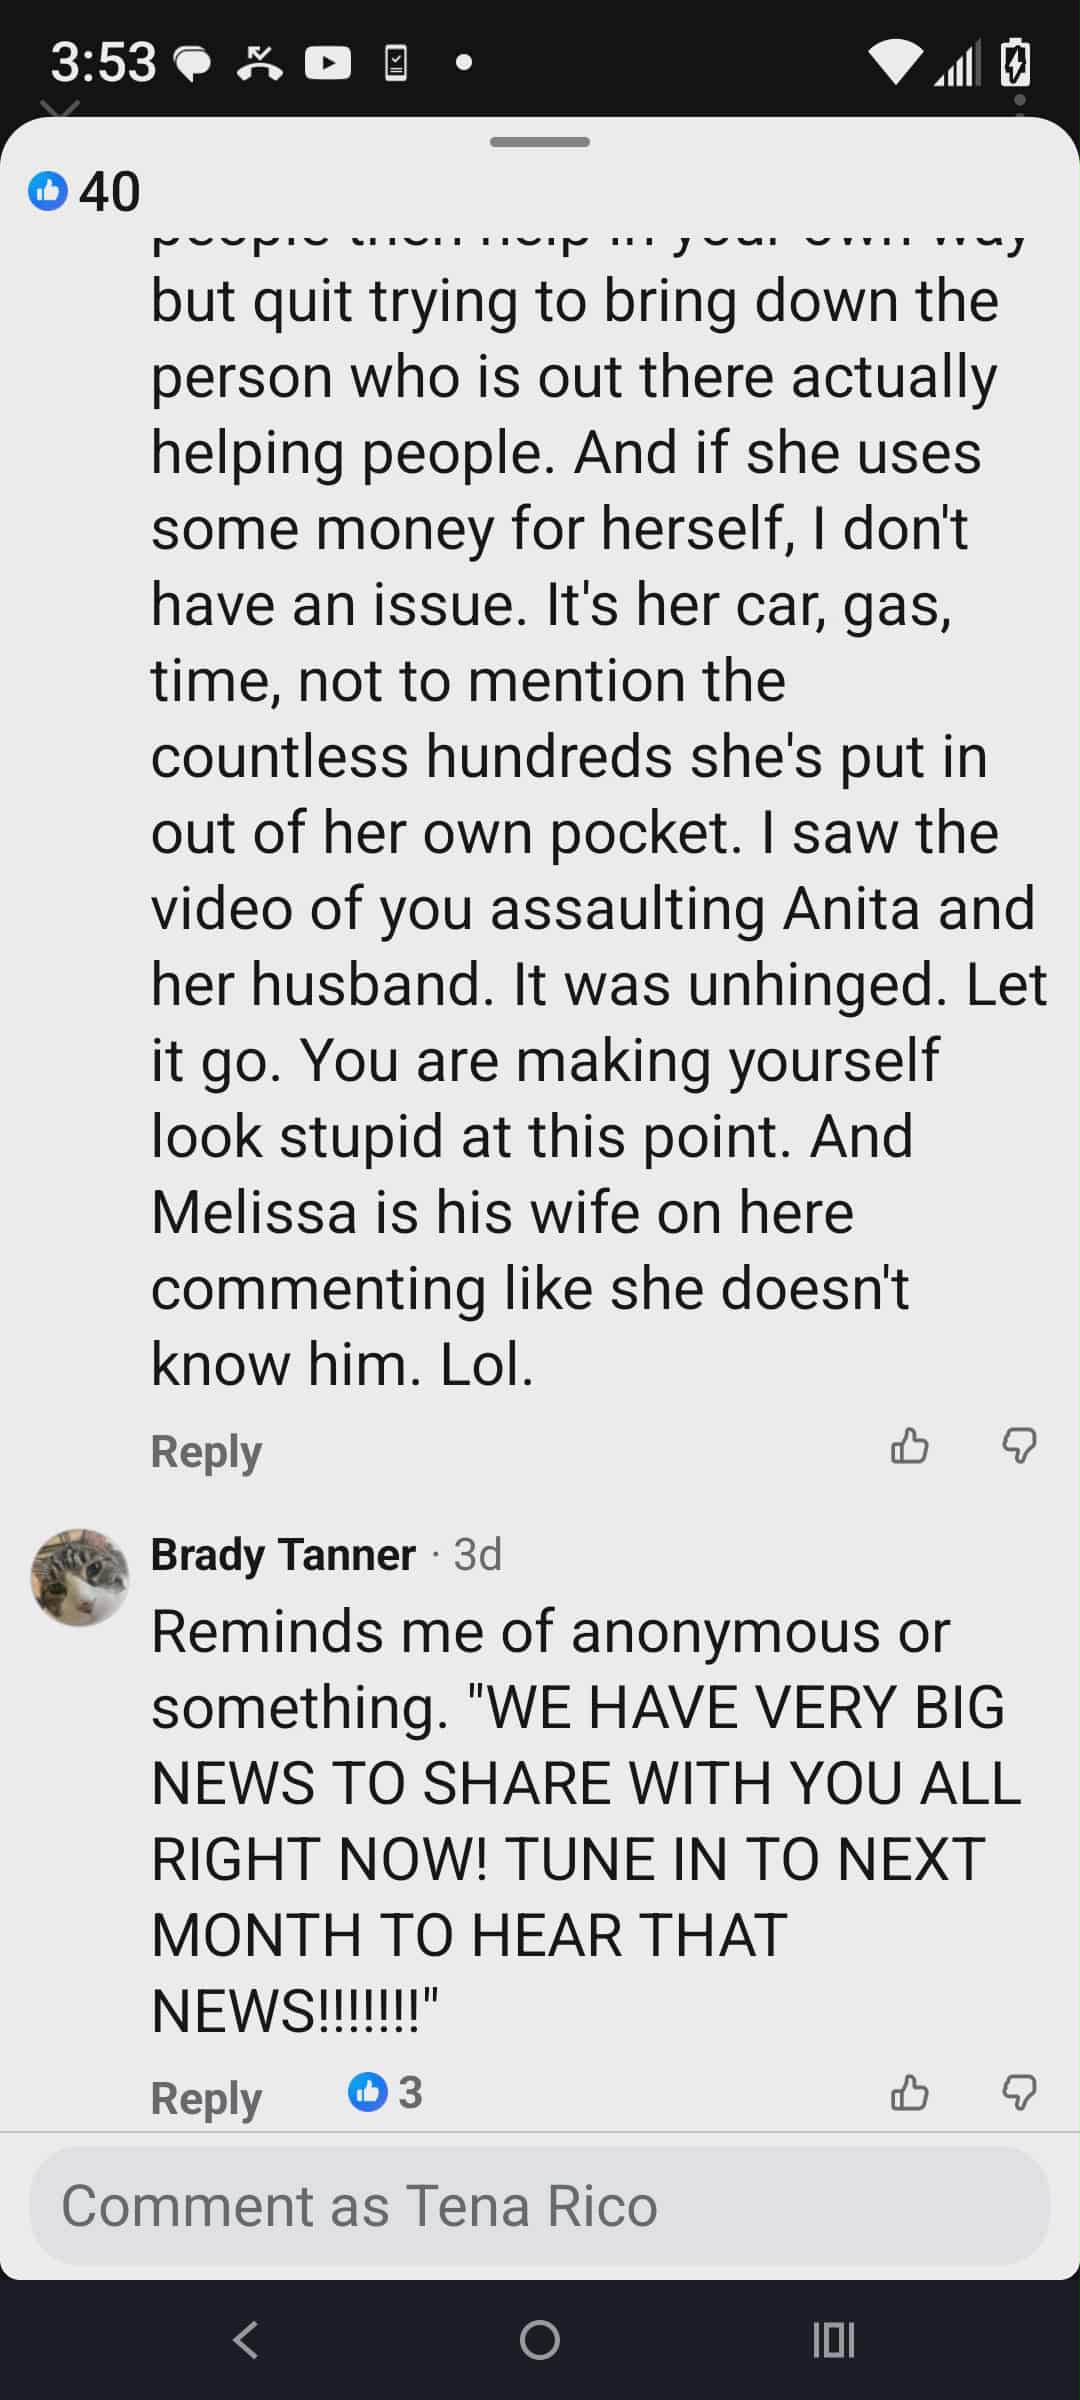This screenshot has height=2400, width=1080.
Task: Tap the Wi-Fi signal icon in status bar
Action: tap(896, 64)
